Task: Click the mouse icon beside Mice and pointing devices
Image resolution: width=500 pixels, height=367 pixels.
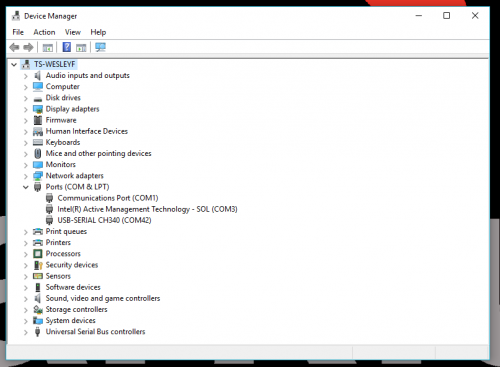Action: click(x=38, y=153)
